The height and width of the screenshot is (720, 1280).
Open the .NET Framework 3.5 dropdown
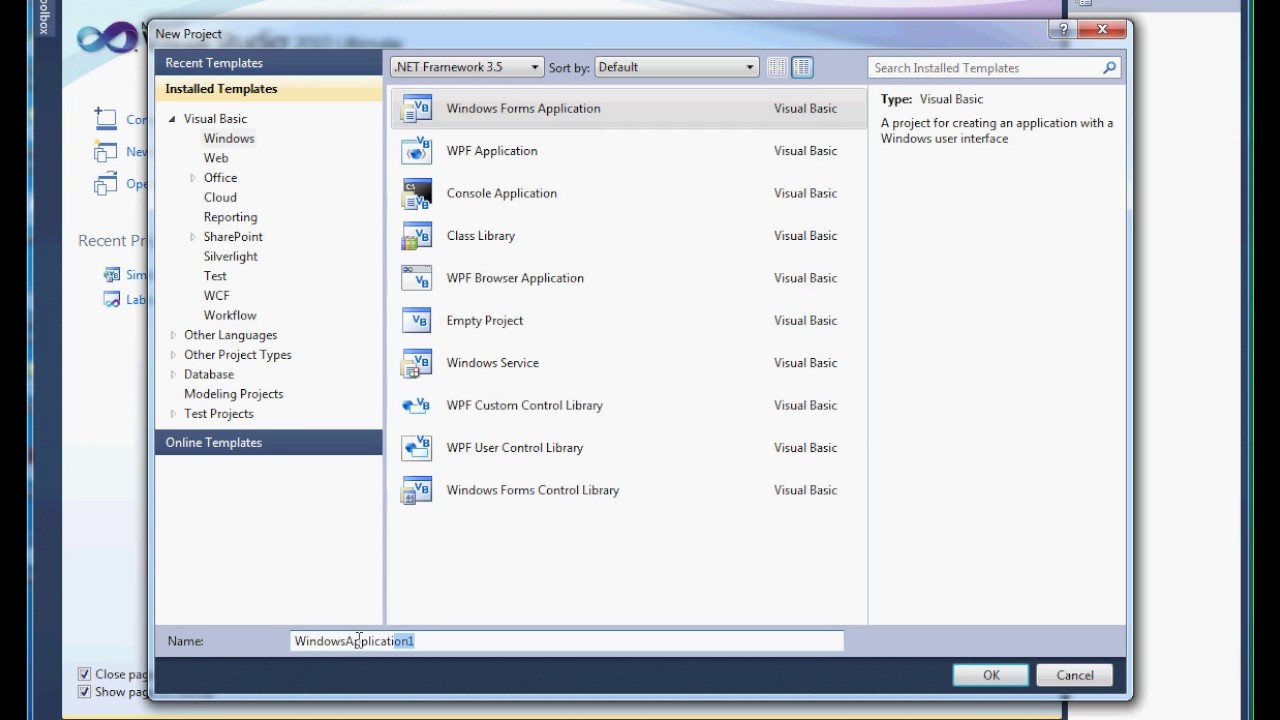467,67
